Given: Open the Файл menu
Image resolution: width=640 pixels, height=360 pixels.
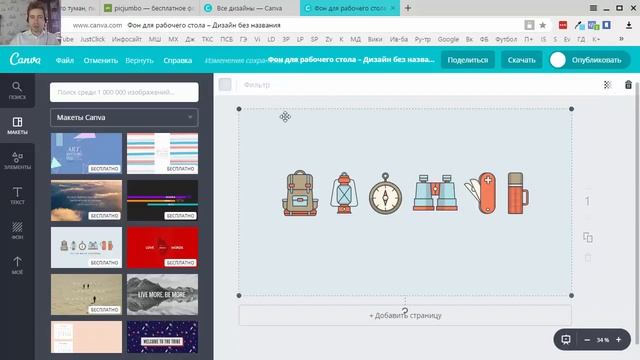Looking at the screenshot, I should (64, 60).
